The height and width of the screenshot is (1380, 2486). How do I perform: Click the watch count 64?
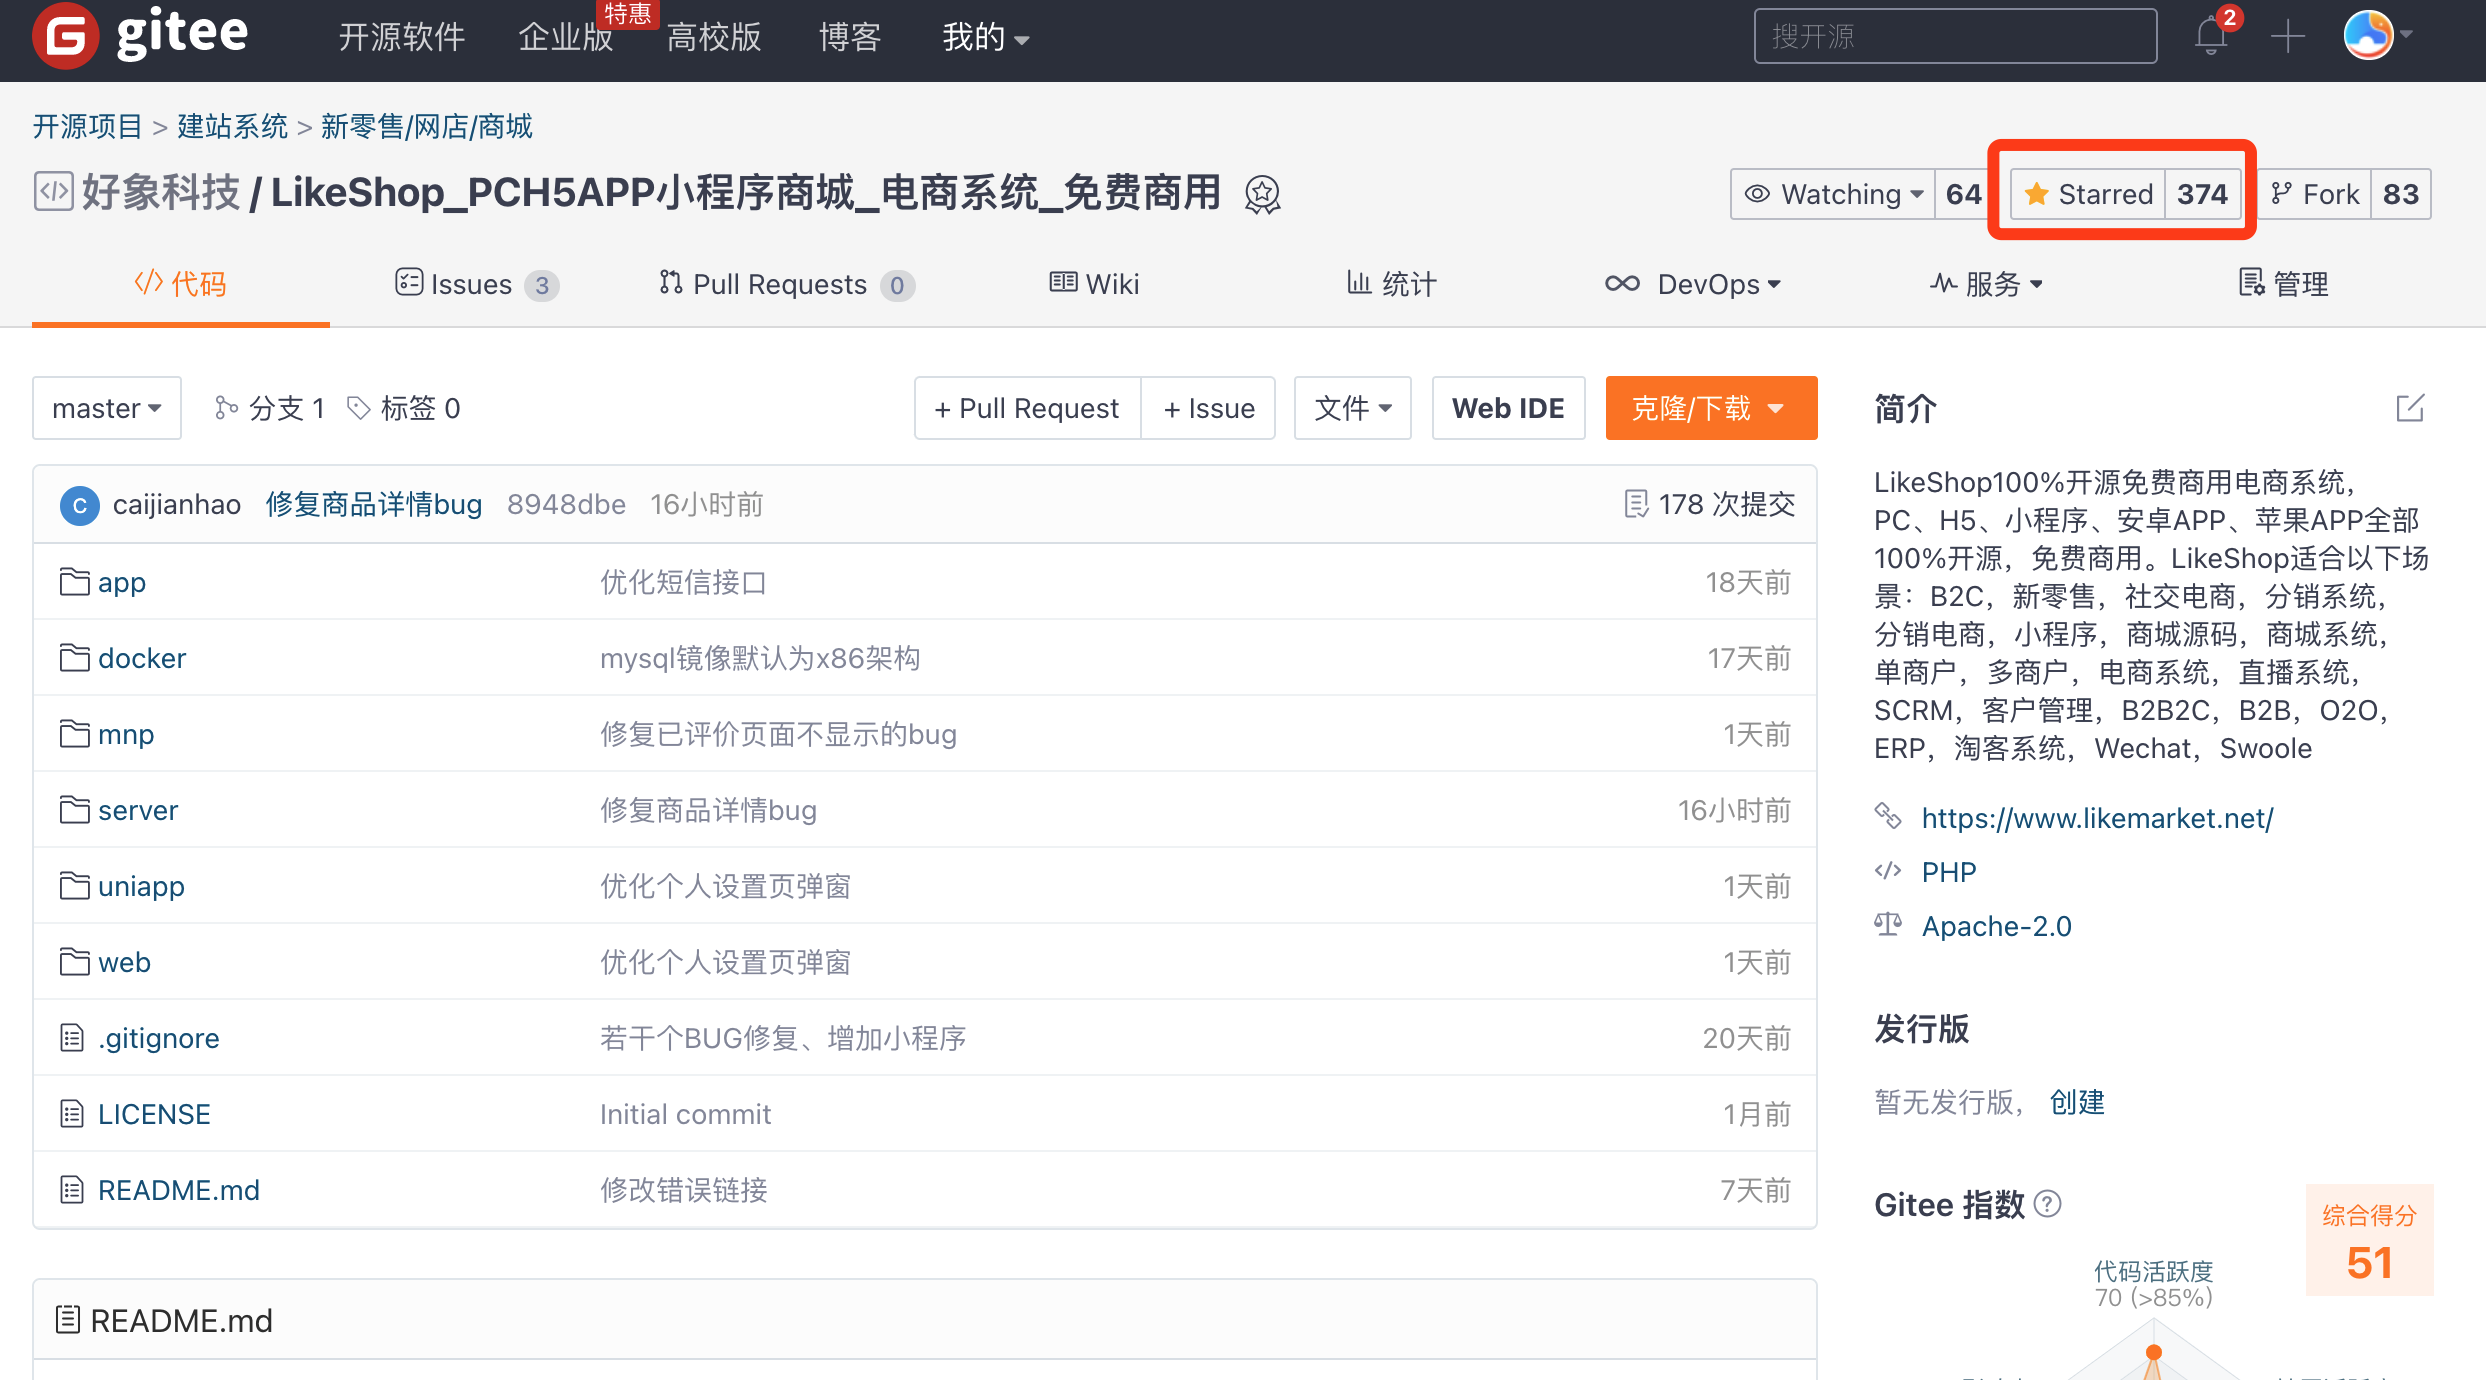(x=1964, y=194)
